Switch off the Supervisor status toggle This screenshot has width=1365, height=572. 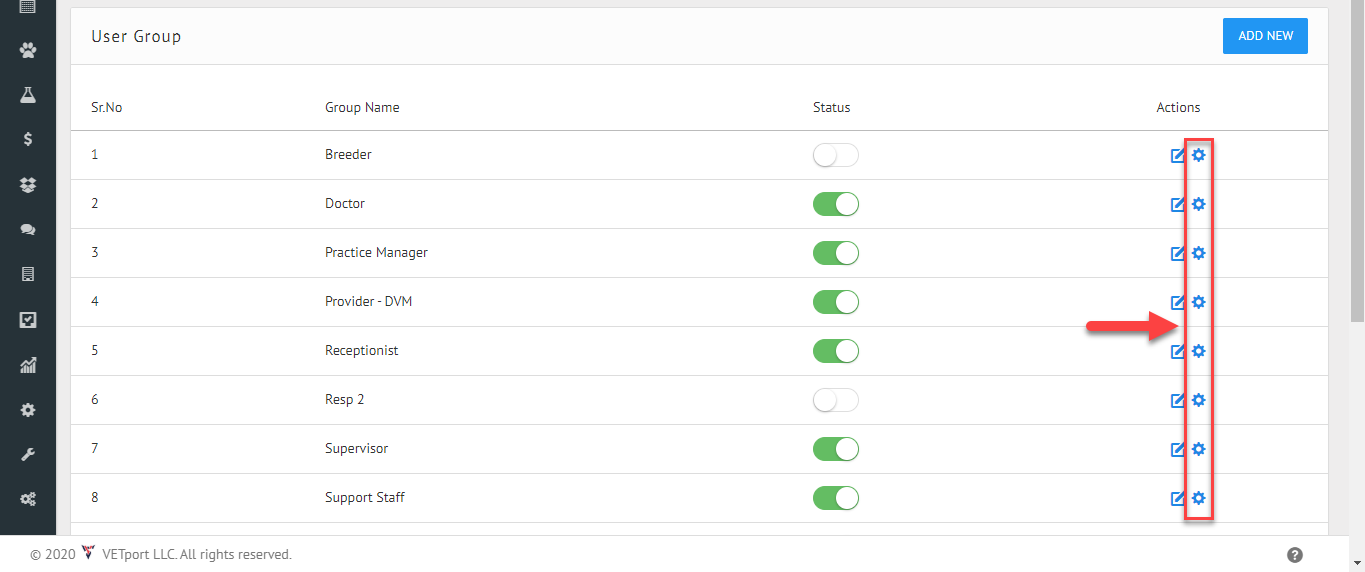[836, 449]
